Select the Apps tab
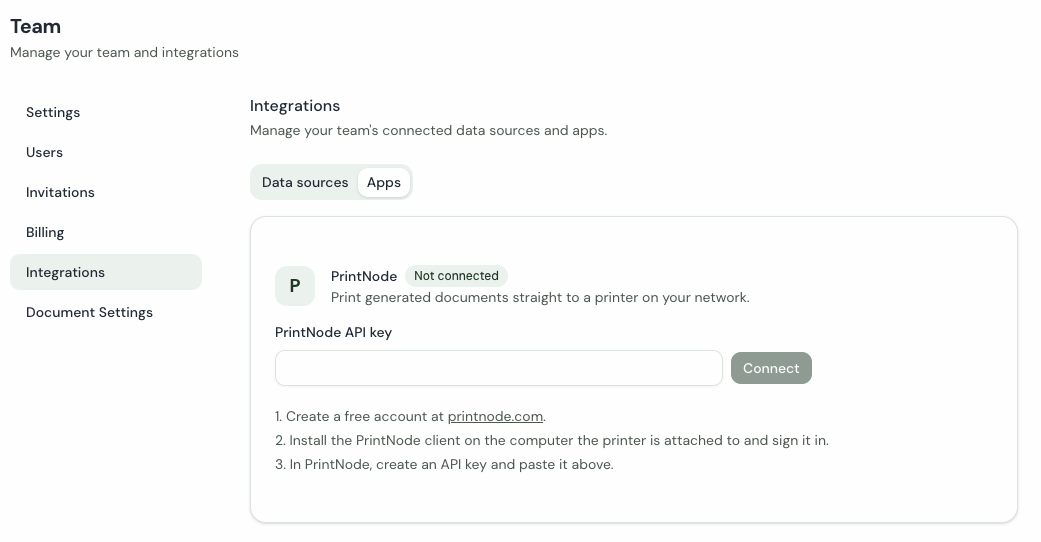1041x542 pixels. [x=384, y=182]
